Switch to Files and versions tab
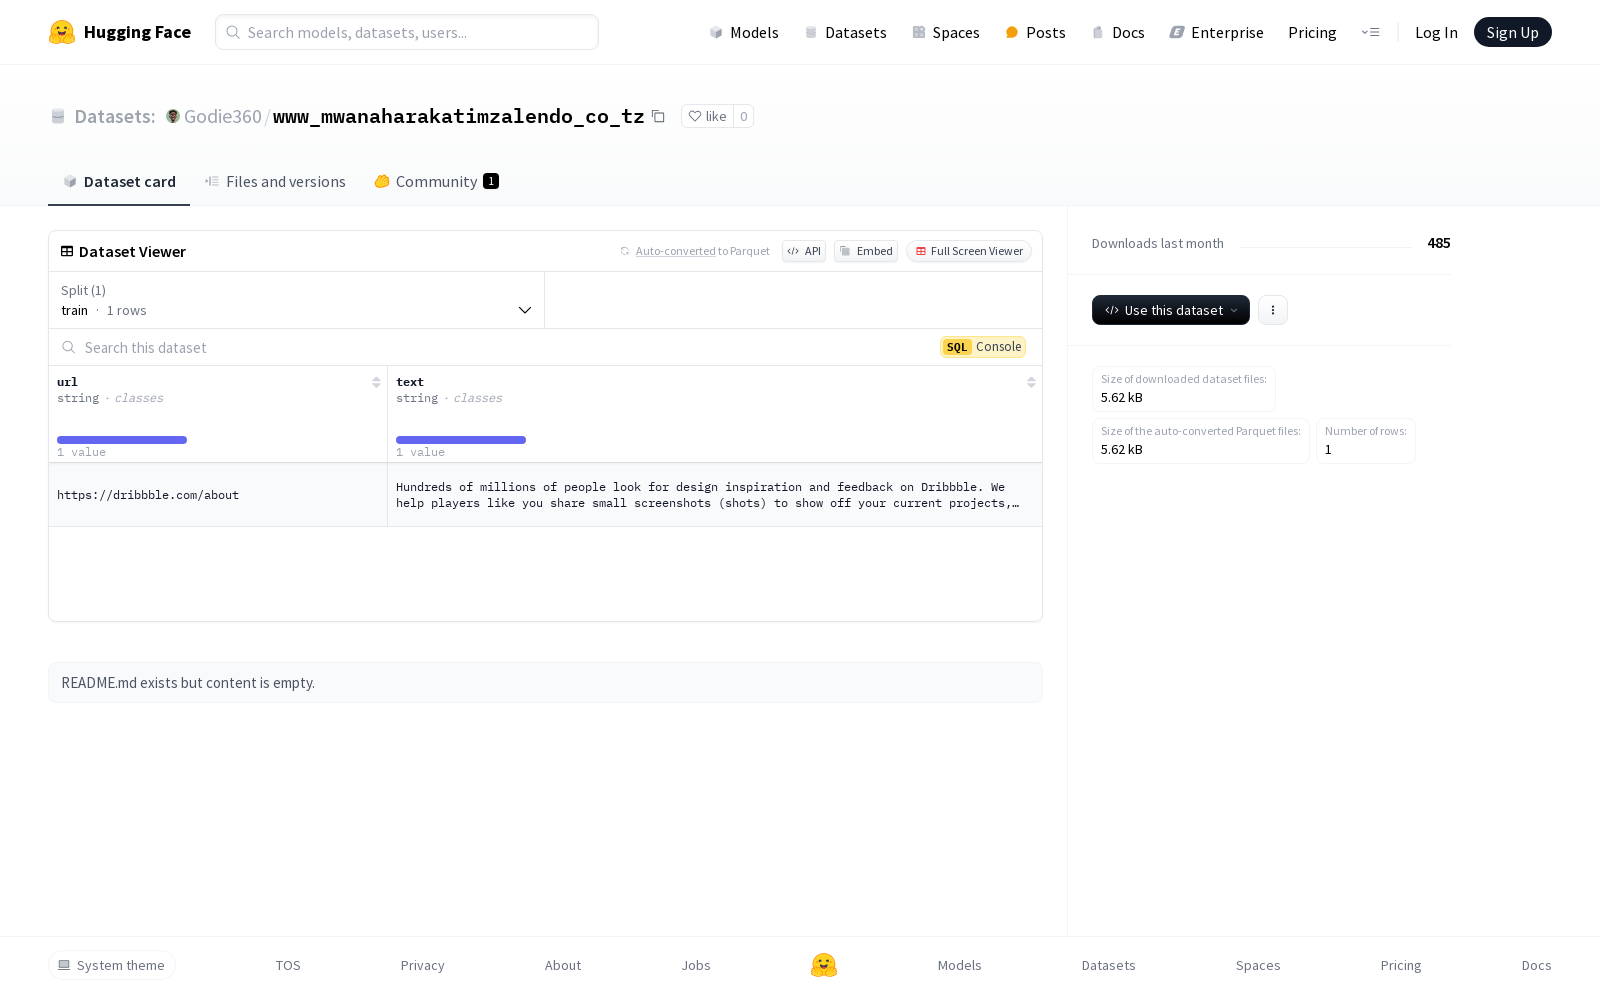 [275, 181]
